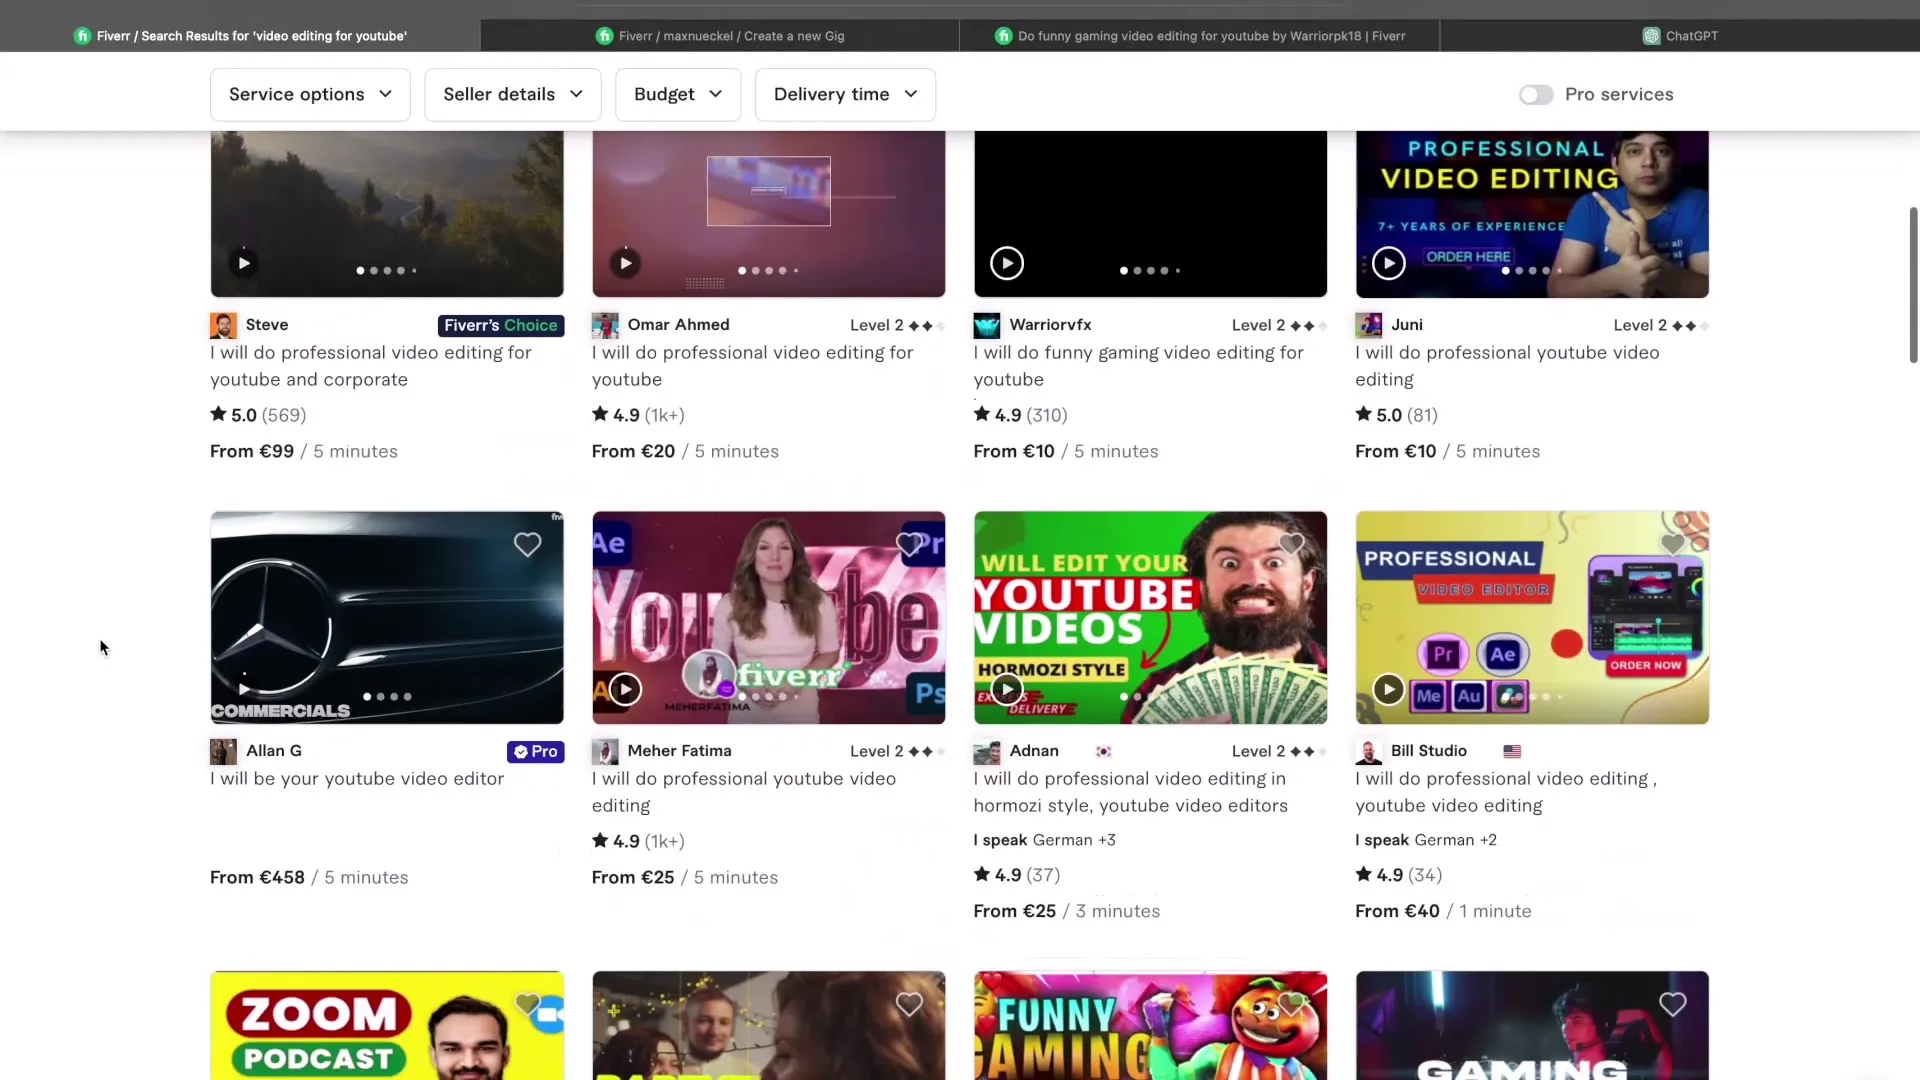Image resolution: width=1920 pixels, height=1080 pixels.
Task: Click 'I speak German +3' text
Action: pyautogui.click(x=1045, y=841)
